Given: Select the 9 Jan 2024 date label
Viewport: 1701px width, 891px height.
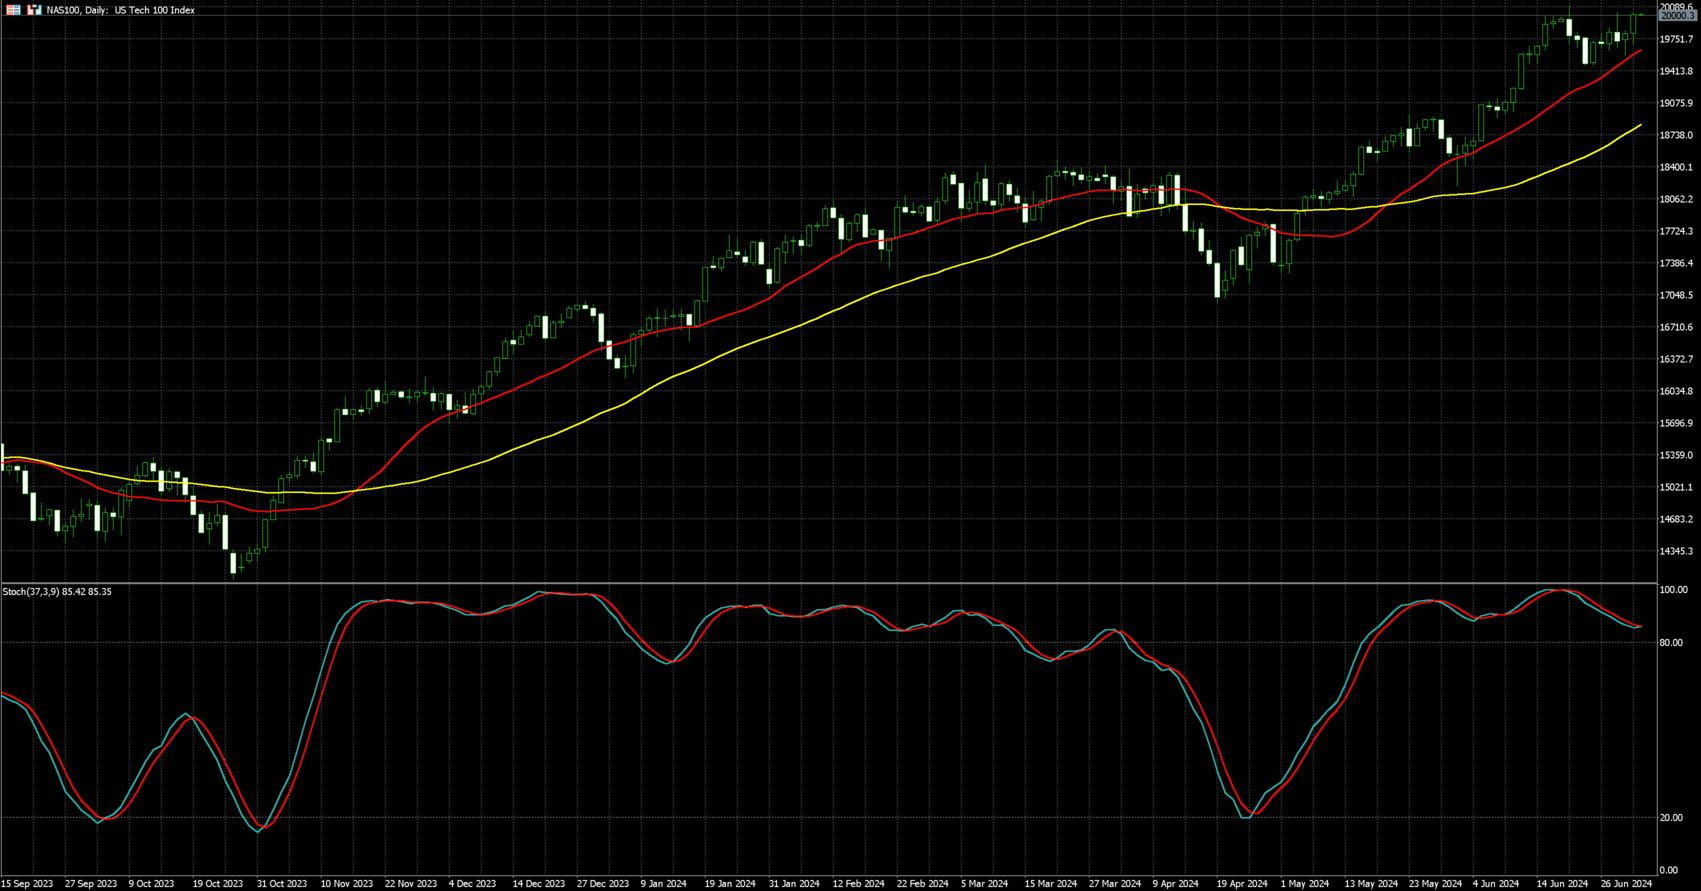Looking at the screenshot, I should (x=665, y=884).
